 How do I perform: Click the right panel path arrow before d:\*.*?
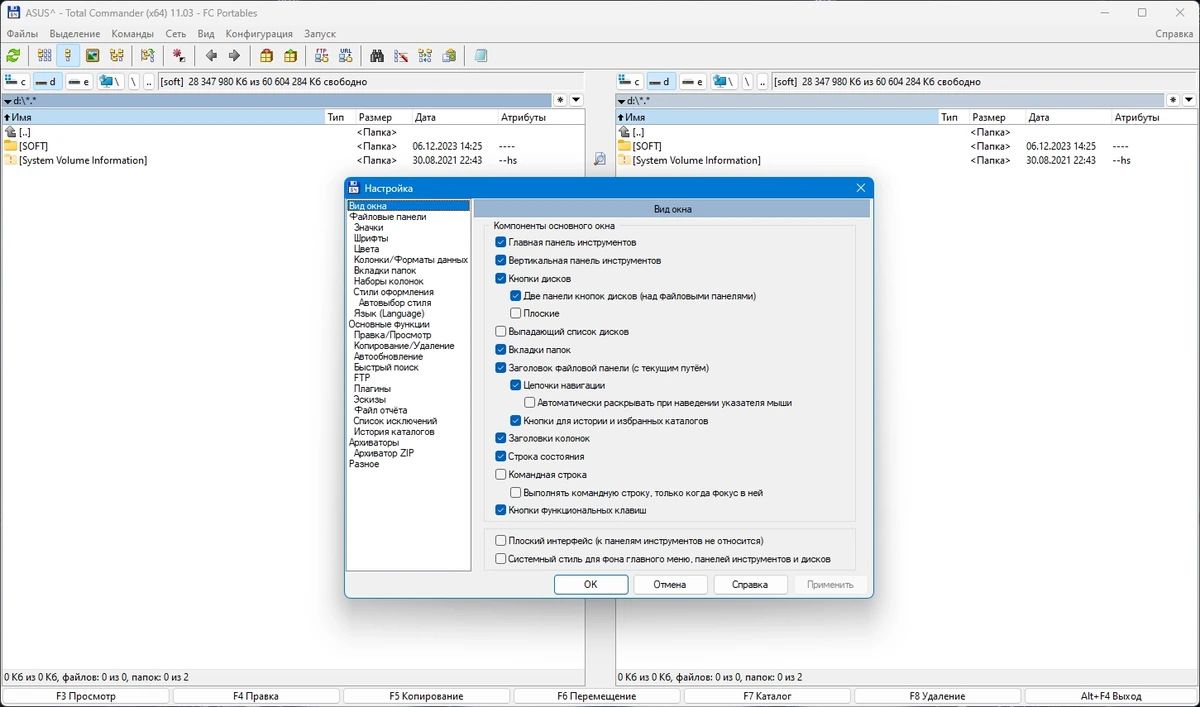tap(622, 101)
